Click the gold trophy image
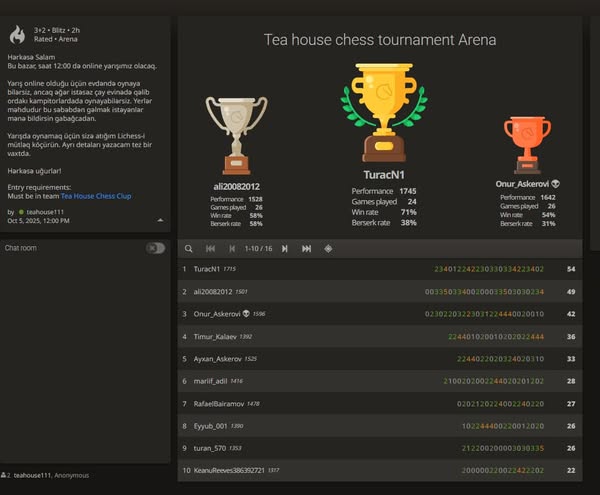 point(384,112)
